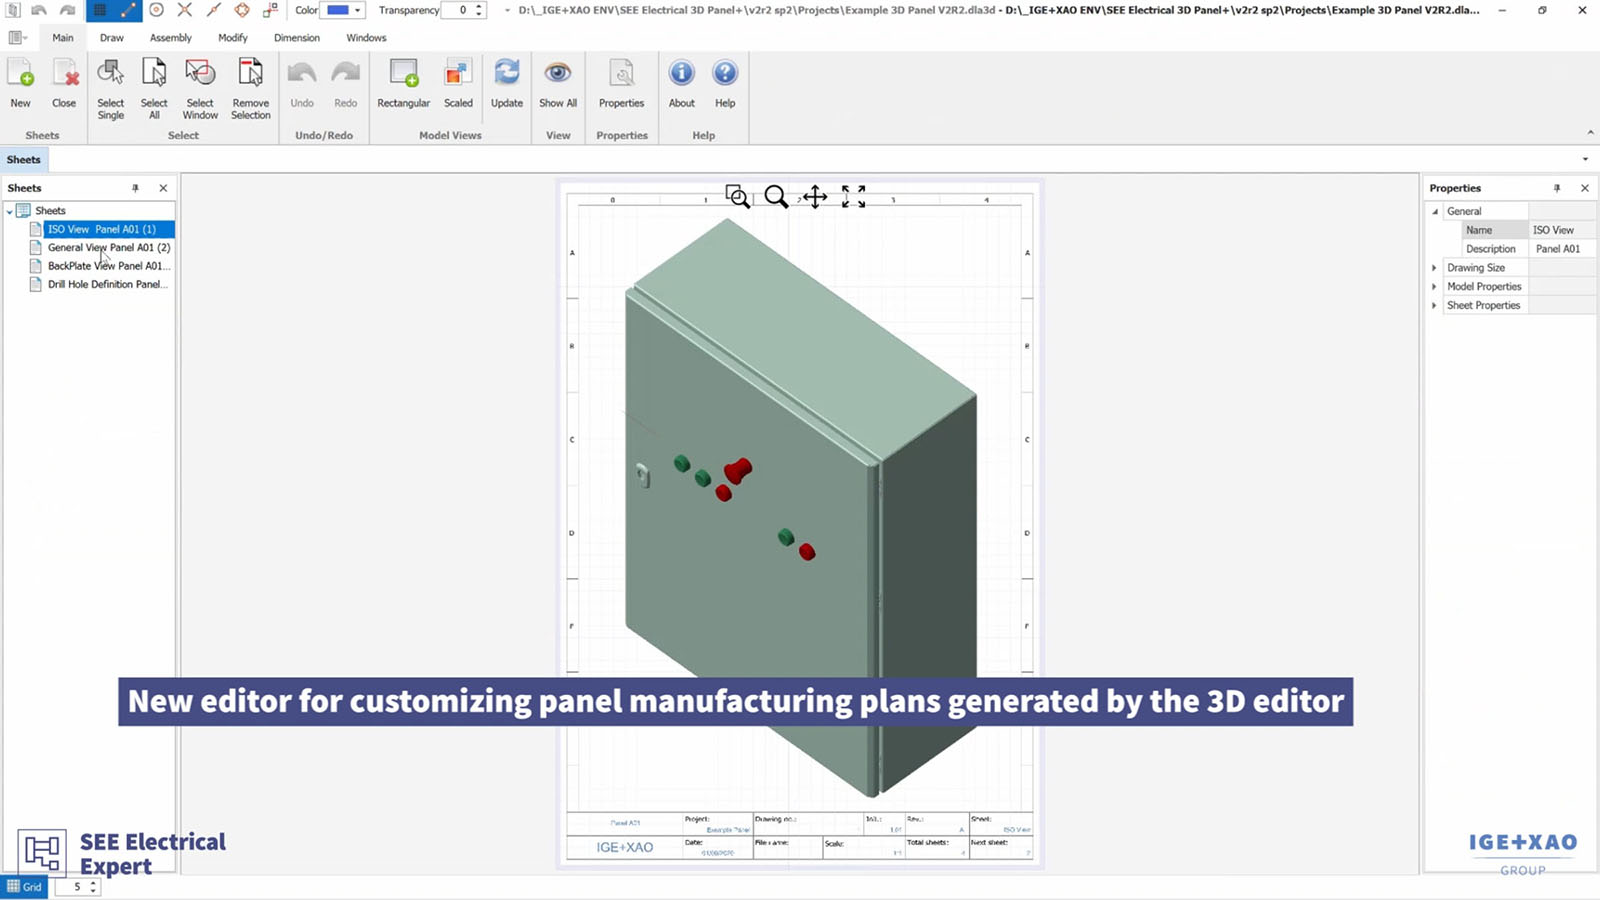Collapse the General properties group
Viewport: 1600px width, 900px height.
pos(1435,211)
